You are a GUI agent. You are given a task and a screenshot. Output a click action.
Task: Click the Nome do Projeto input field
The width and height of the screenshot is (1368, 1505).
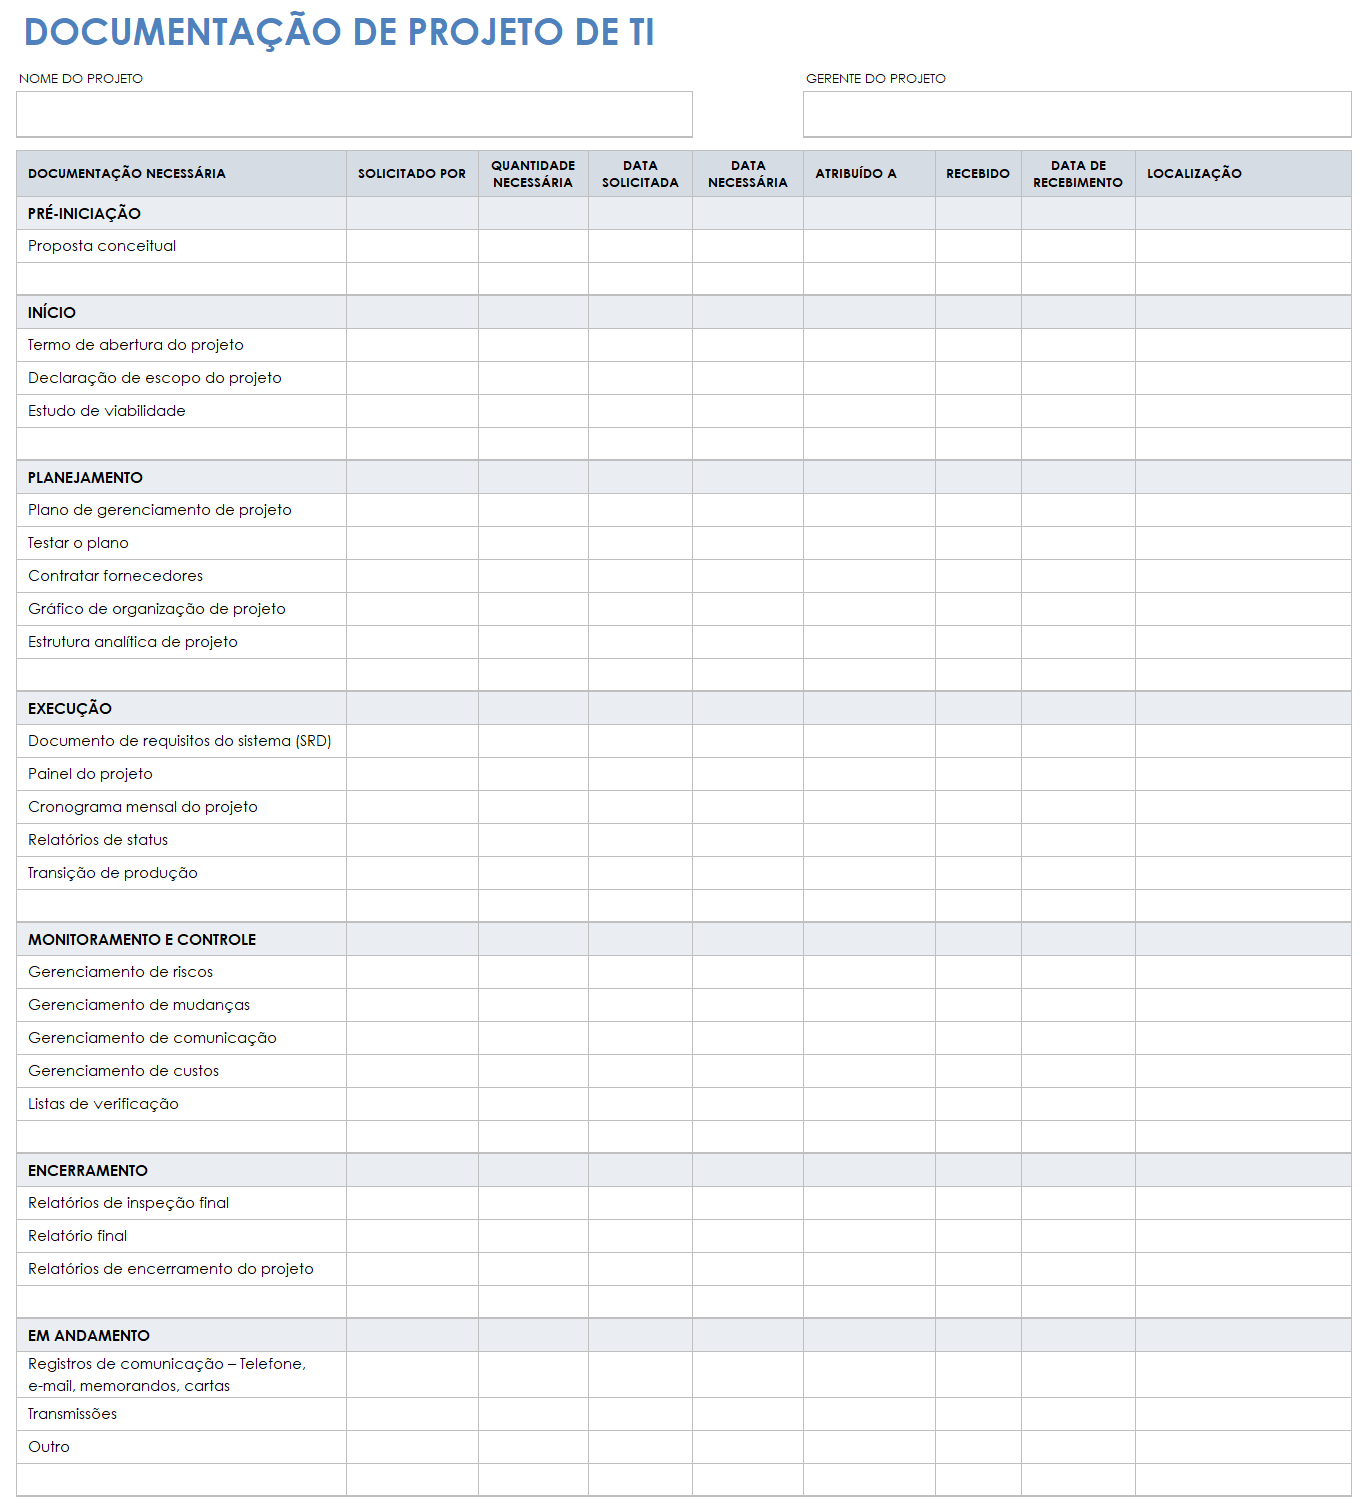354,114
